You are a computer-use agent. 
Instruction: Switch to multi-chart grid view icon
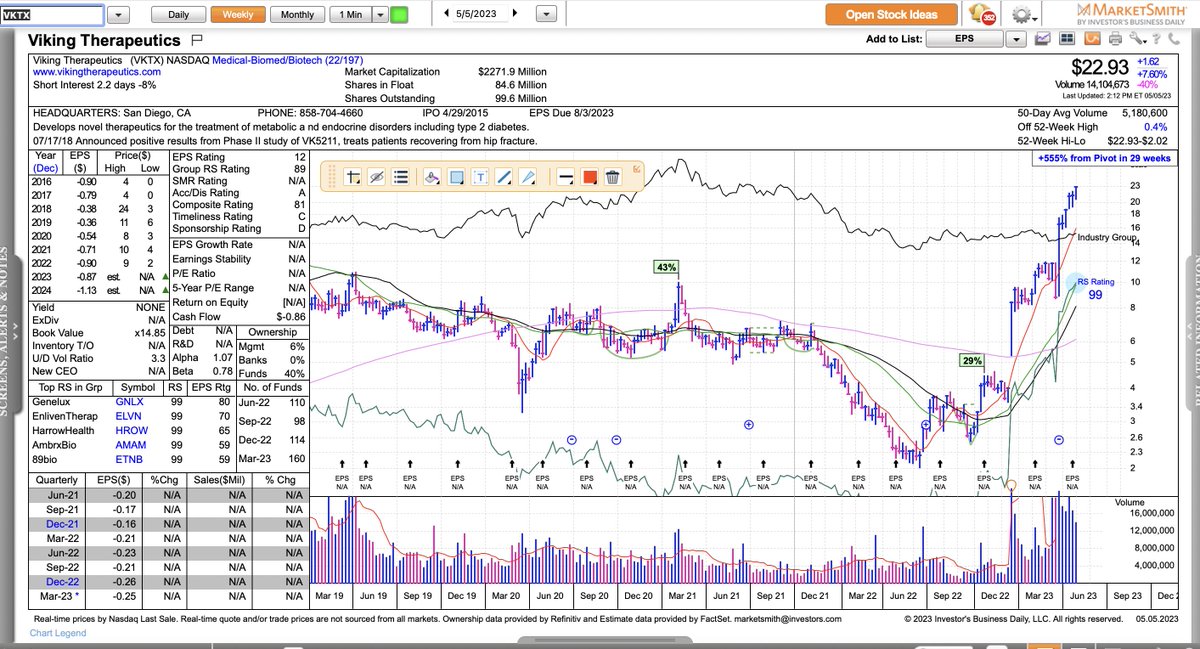(1067, 39)
